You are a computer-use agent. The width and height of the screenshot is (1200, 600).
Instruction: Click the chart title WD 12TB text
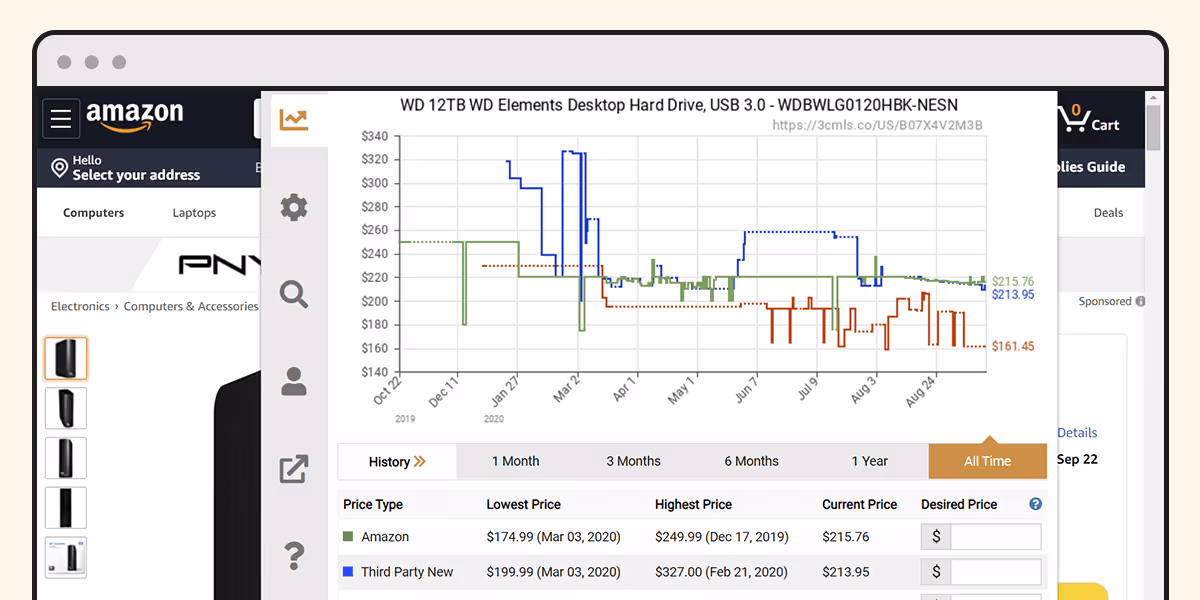coord(679,104)
